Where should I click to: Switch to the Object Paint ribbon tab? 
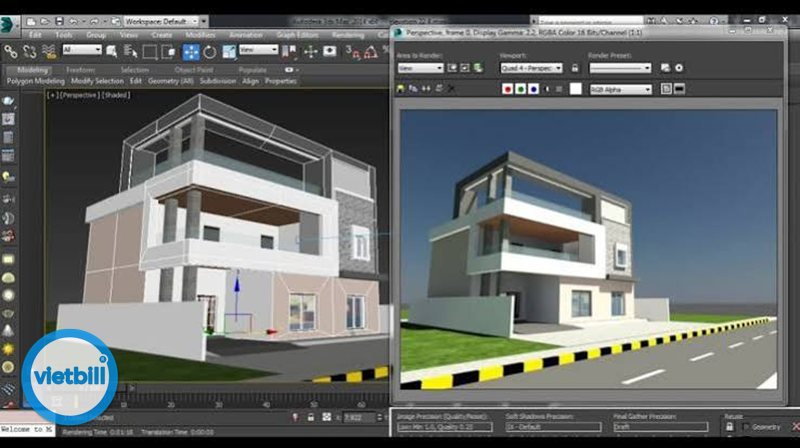coord(193,70)
